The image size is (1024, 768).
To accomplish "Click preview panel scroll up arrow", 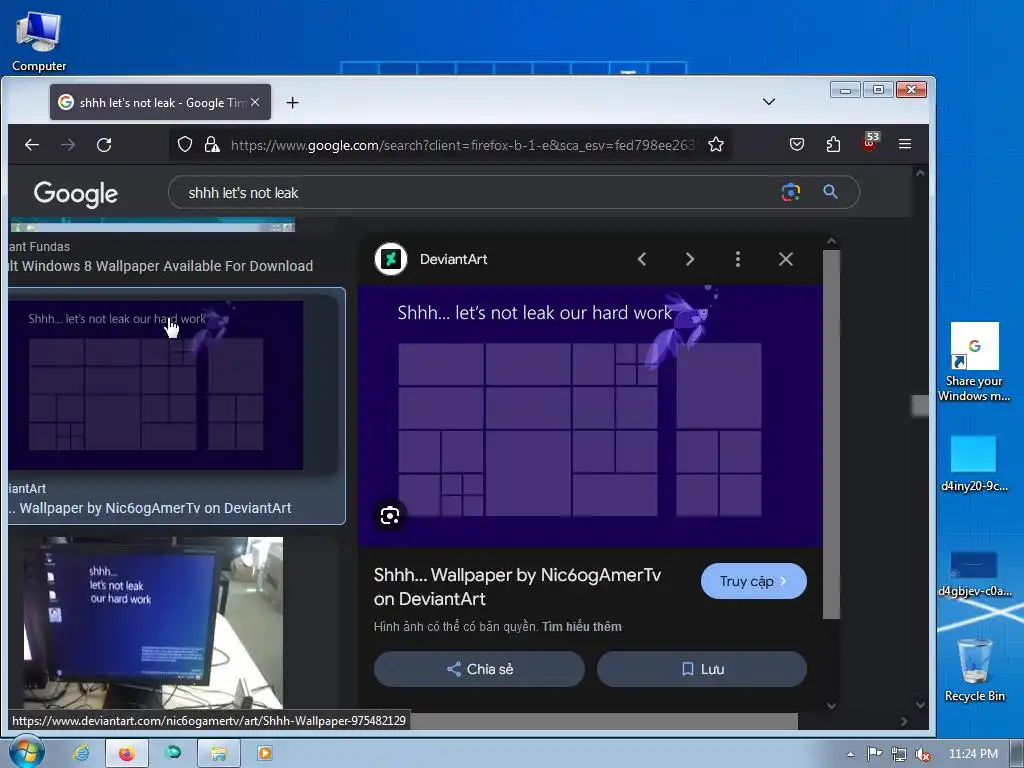I will pyautogui.click(x=831, y=241).
